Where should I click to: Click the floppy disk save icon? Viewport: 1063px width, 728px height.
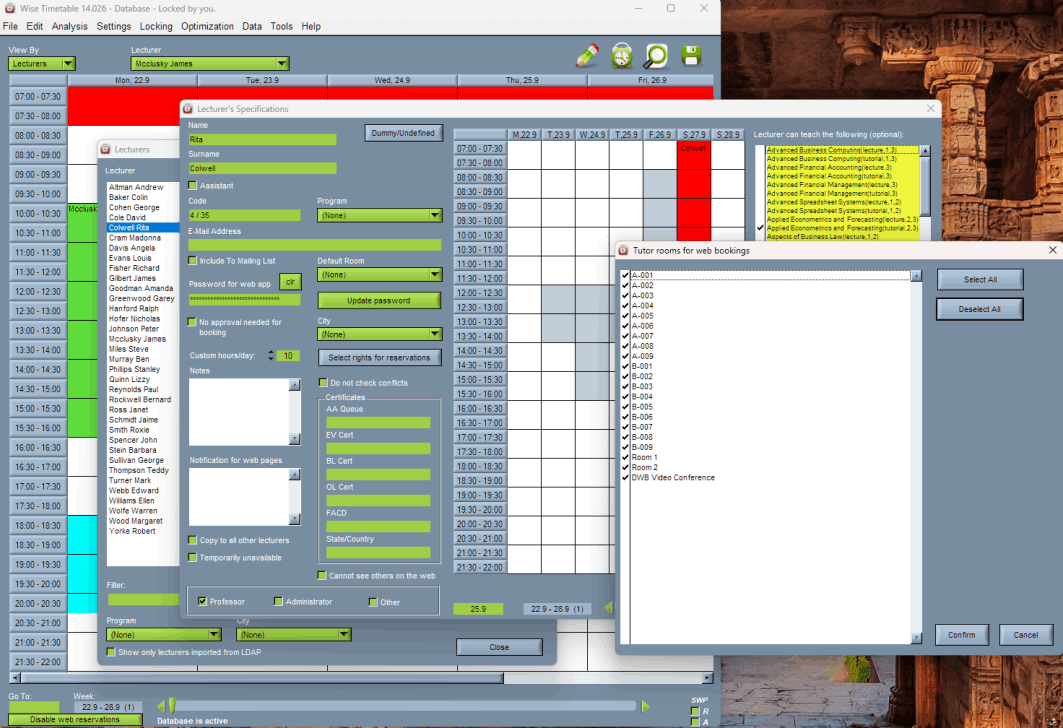pyautogui.click(x=690, y=56)
